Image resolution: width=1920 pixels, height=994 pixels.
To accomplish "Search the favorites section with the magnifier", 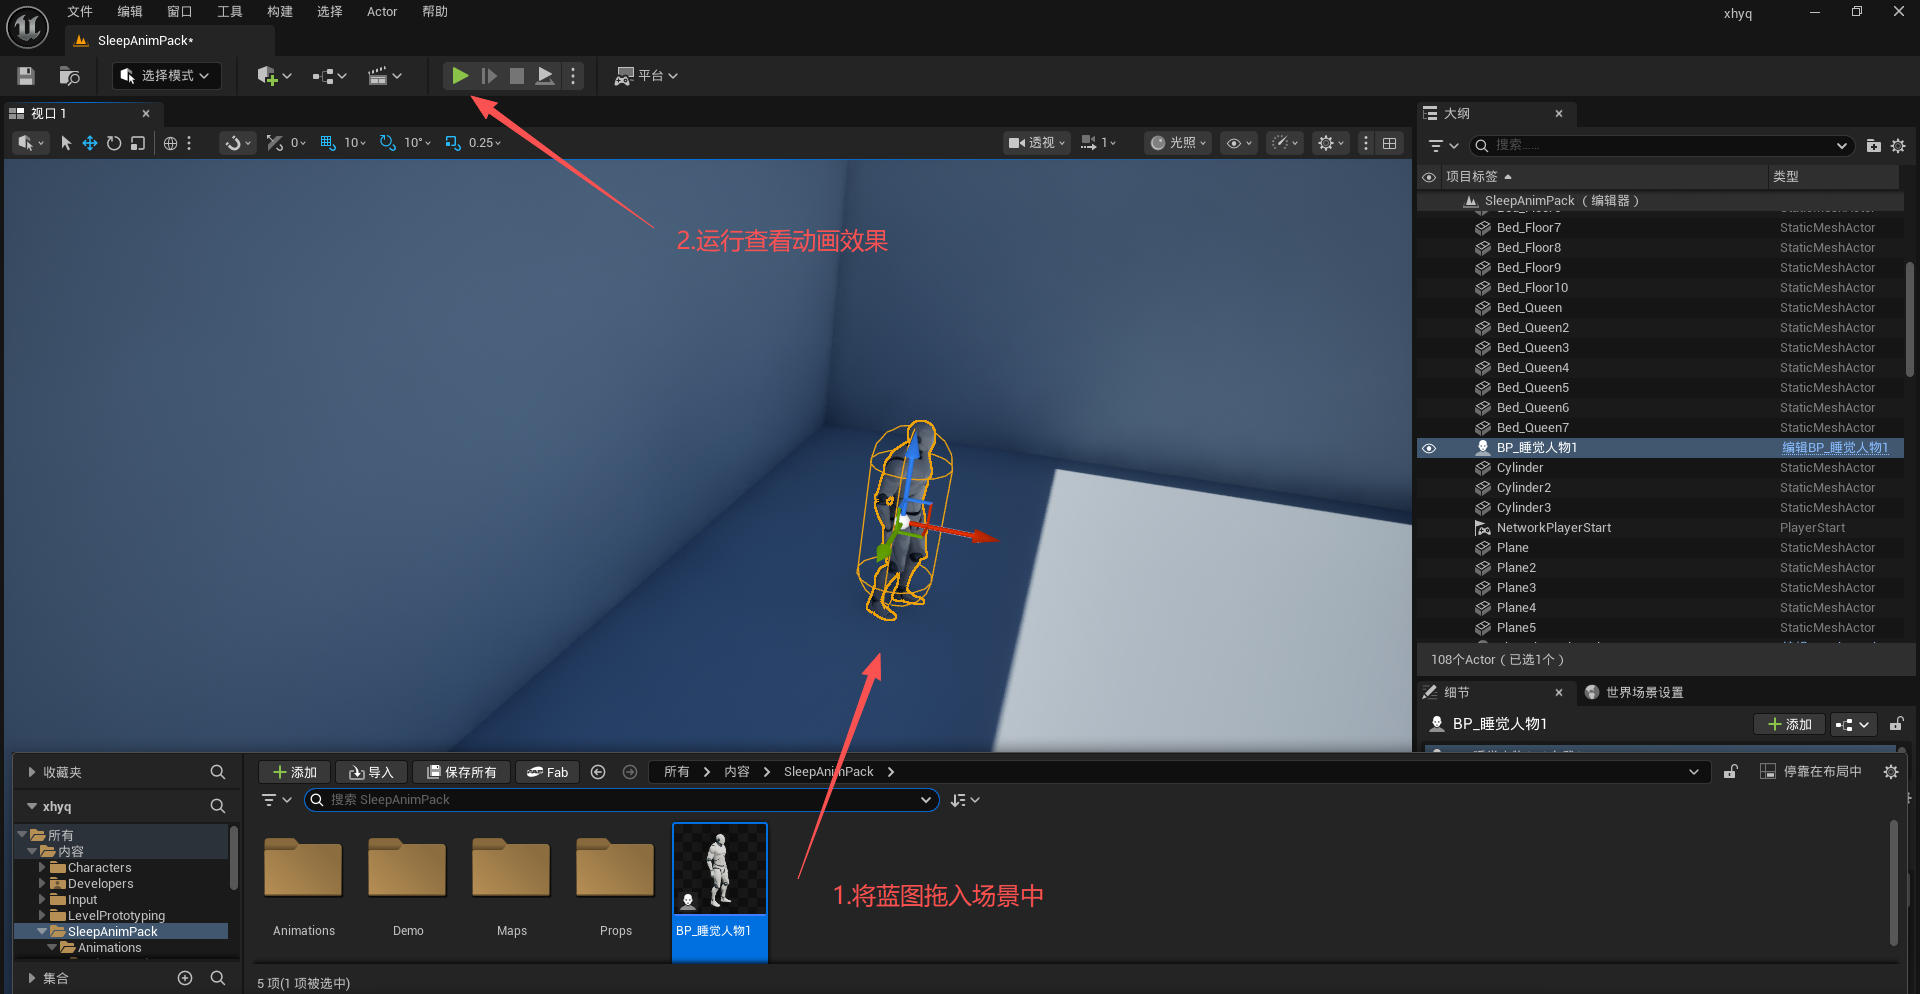I will pos(218,772).
